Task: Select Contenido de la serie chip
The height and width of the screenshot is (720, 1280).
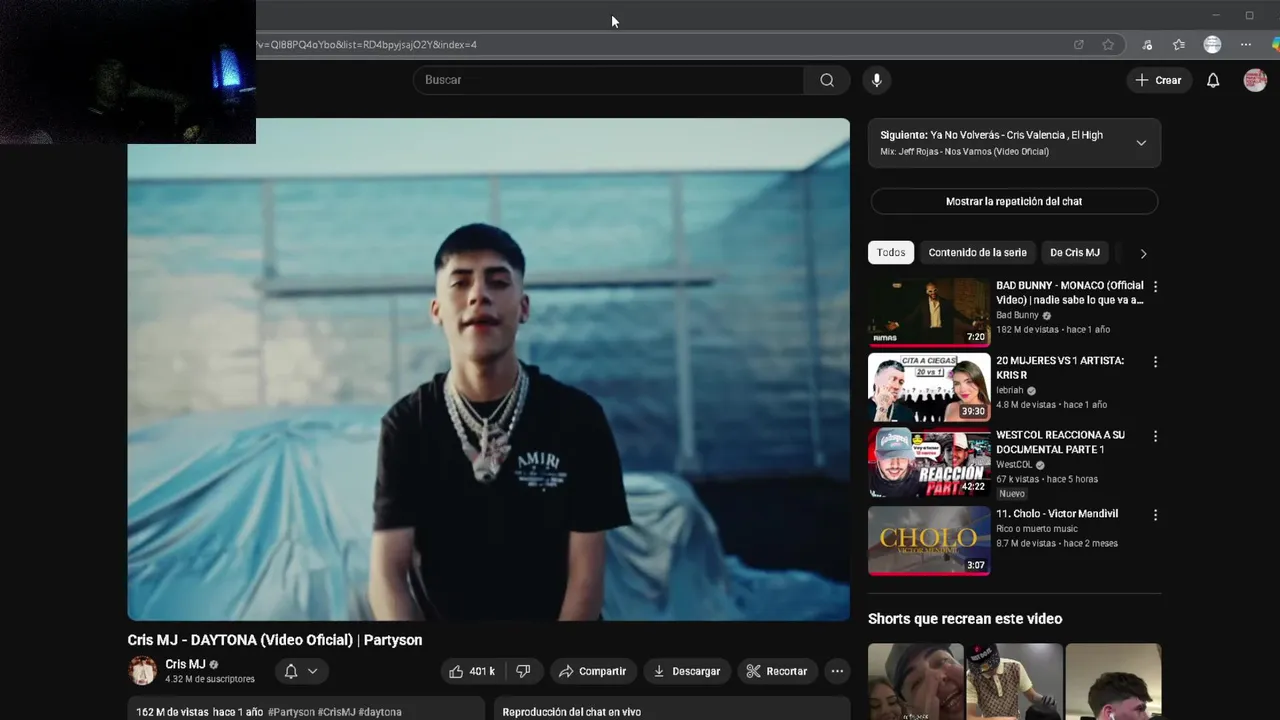Action: (977, 253)
